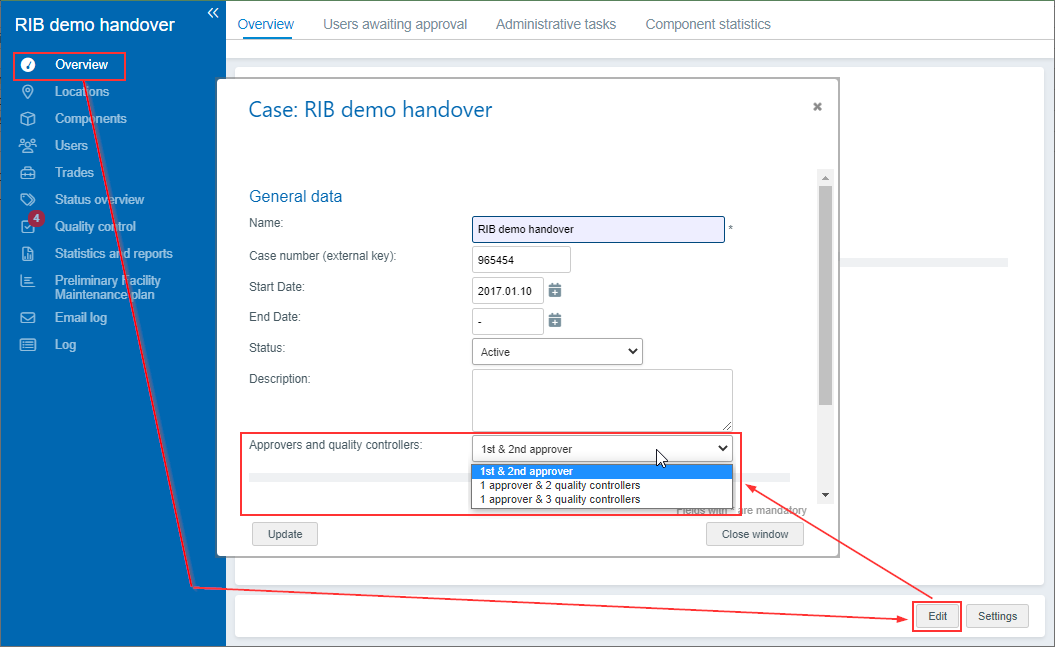The image size is (1055, 647).
Task: Click the Locations pin icon in sidebar
Action: click(x=28, y=92)
